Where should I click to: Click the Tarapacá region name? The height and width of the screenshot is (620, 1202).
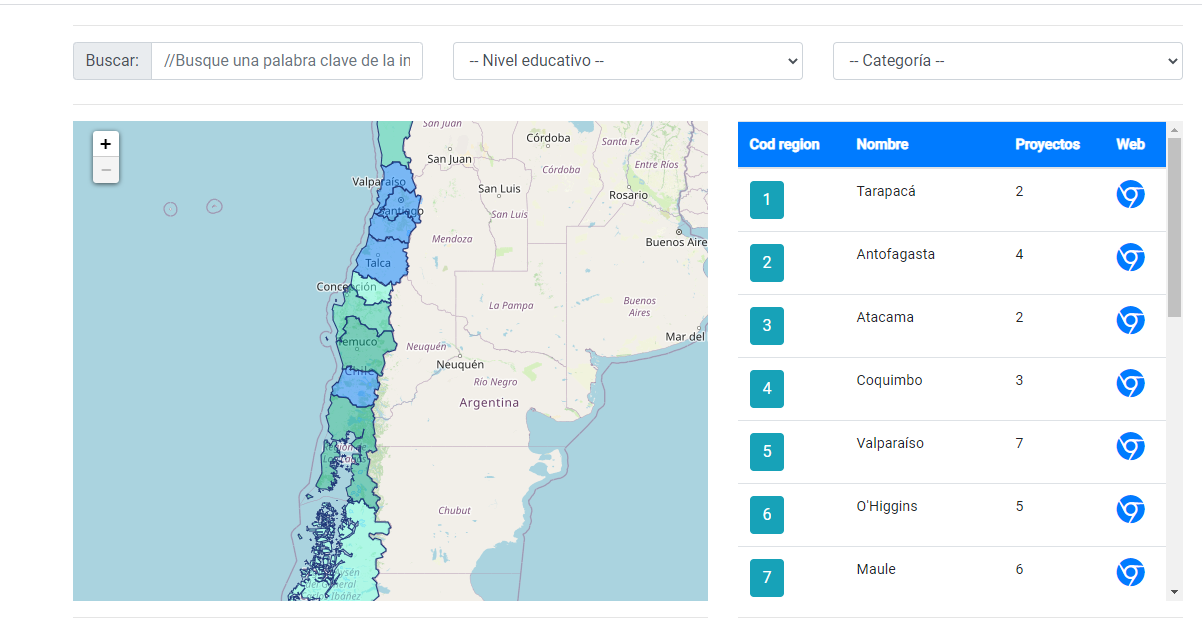point(886,191)
